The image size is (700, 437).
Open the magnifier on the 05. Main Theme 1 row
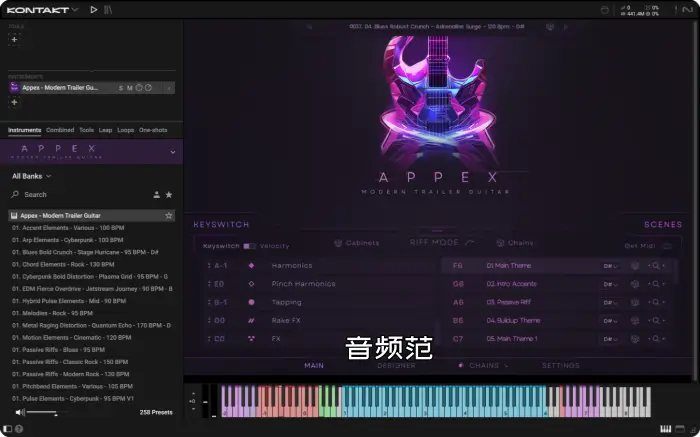click(656, 339)
